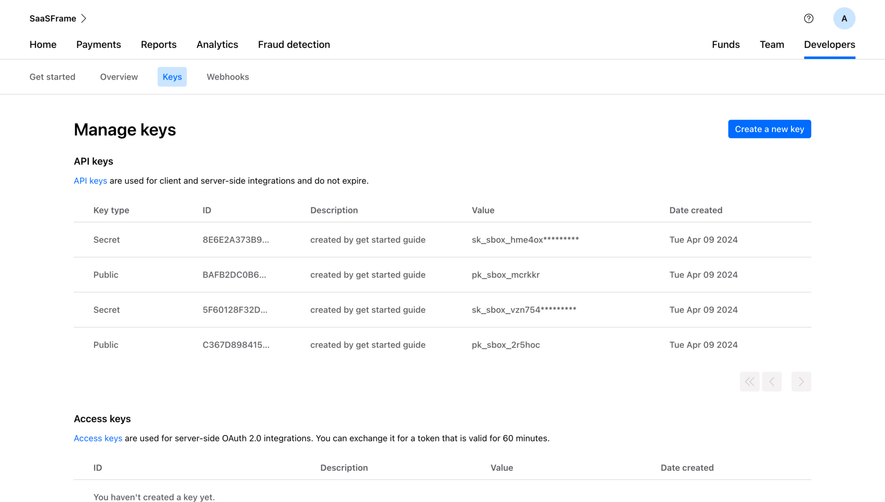Viewport: 885px width, 502px height.
Task: Click the Manage keys heading
Action: [125, 130]
